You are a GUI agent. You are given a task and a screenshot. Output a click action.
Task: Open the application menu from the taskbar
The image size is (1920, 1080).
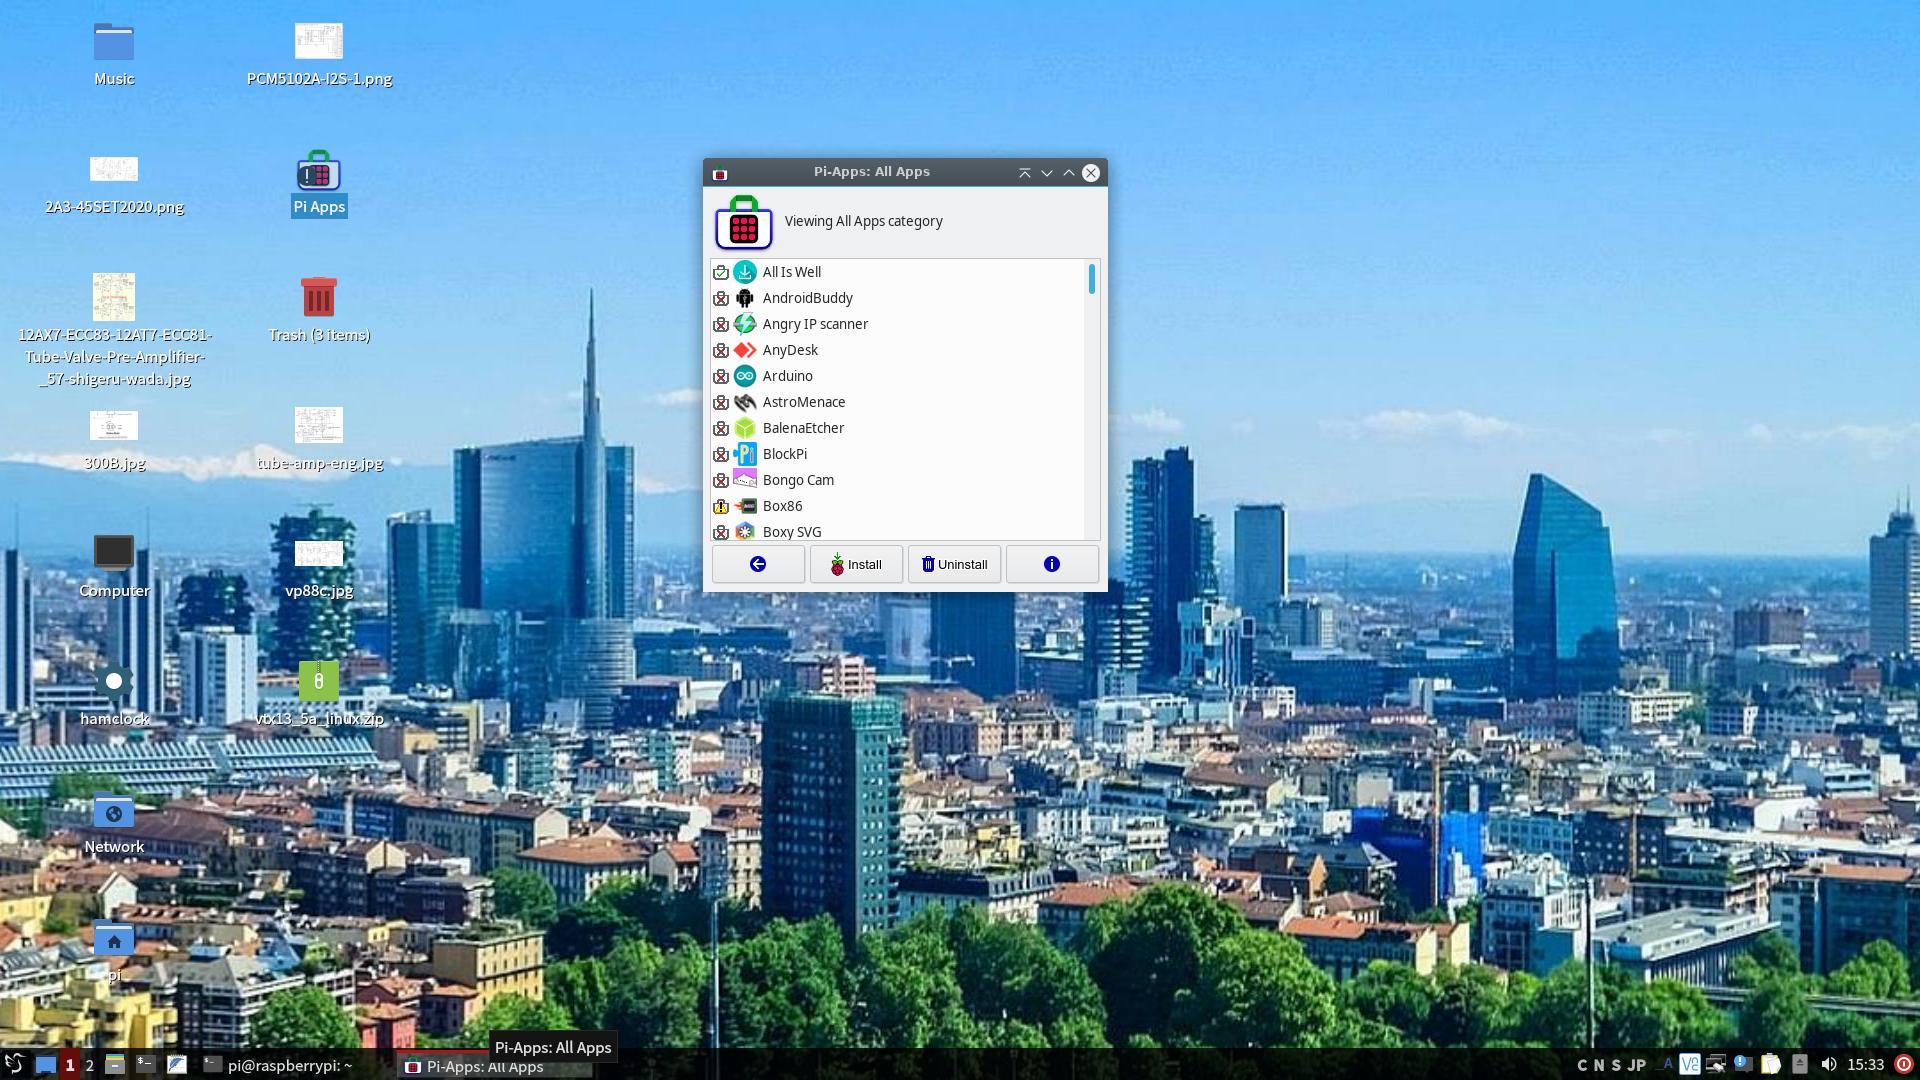click(14, 1064)
